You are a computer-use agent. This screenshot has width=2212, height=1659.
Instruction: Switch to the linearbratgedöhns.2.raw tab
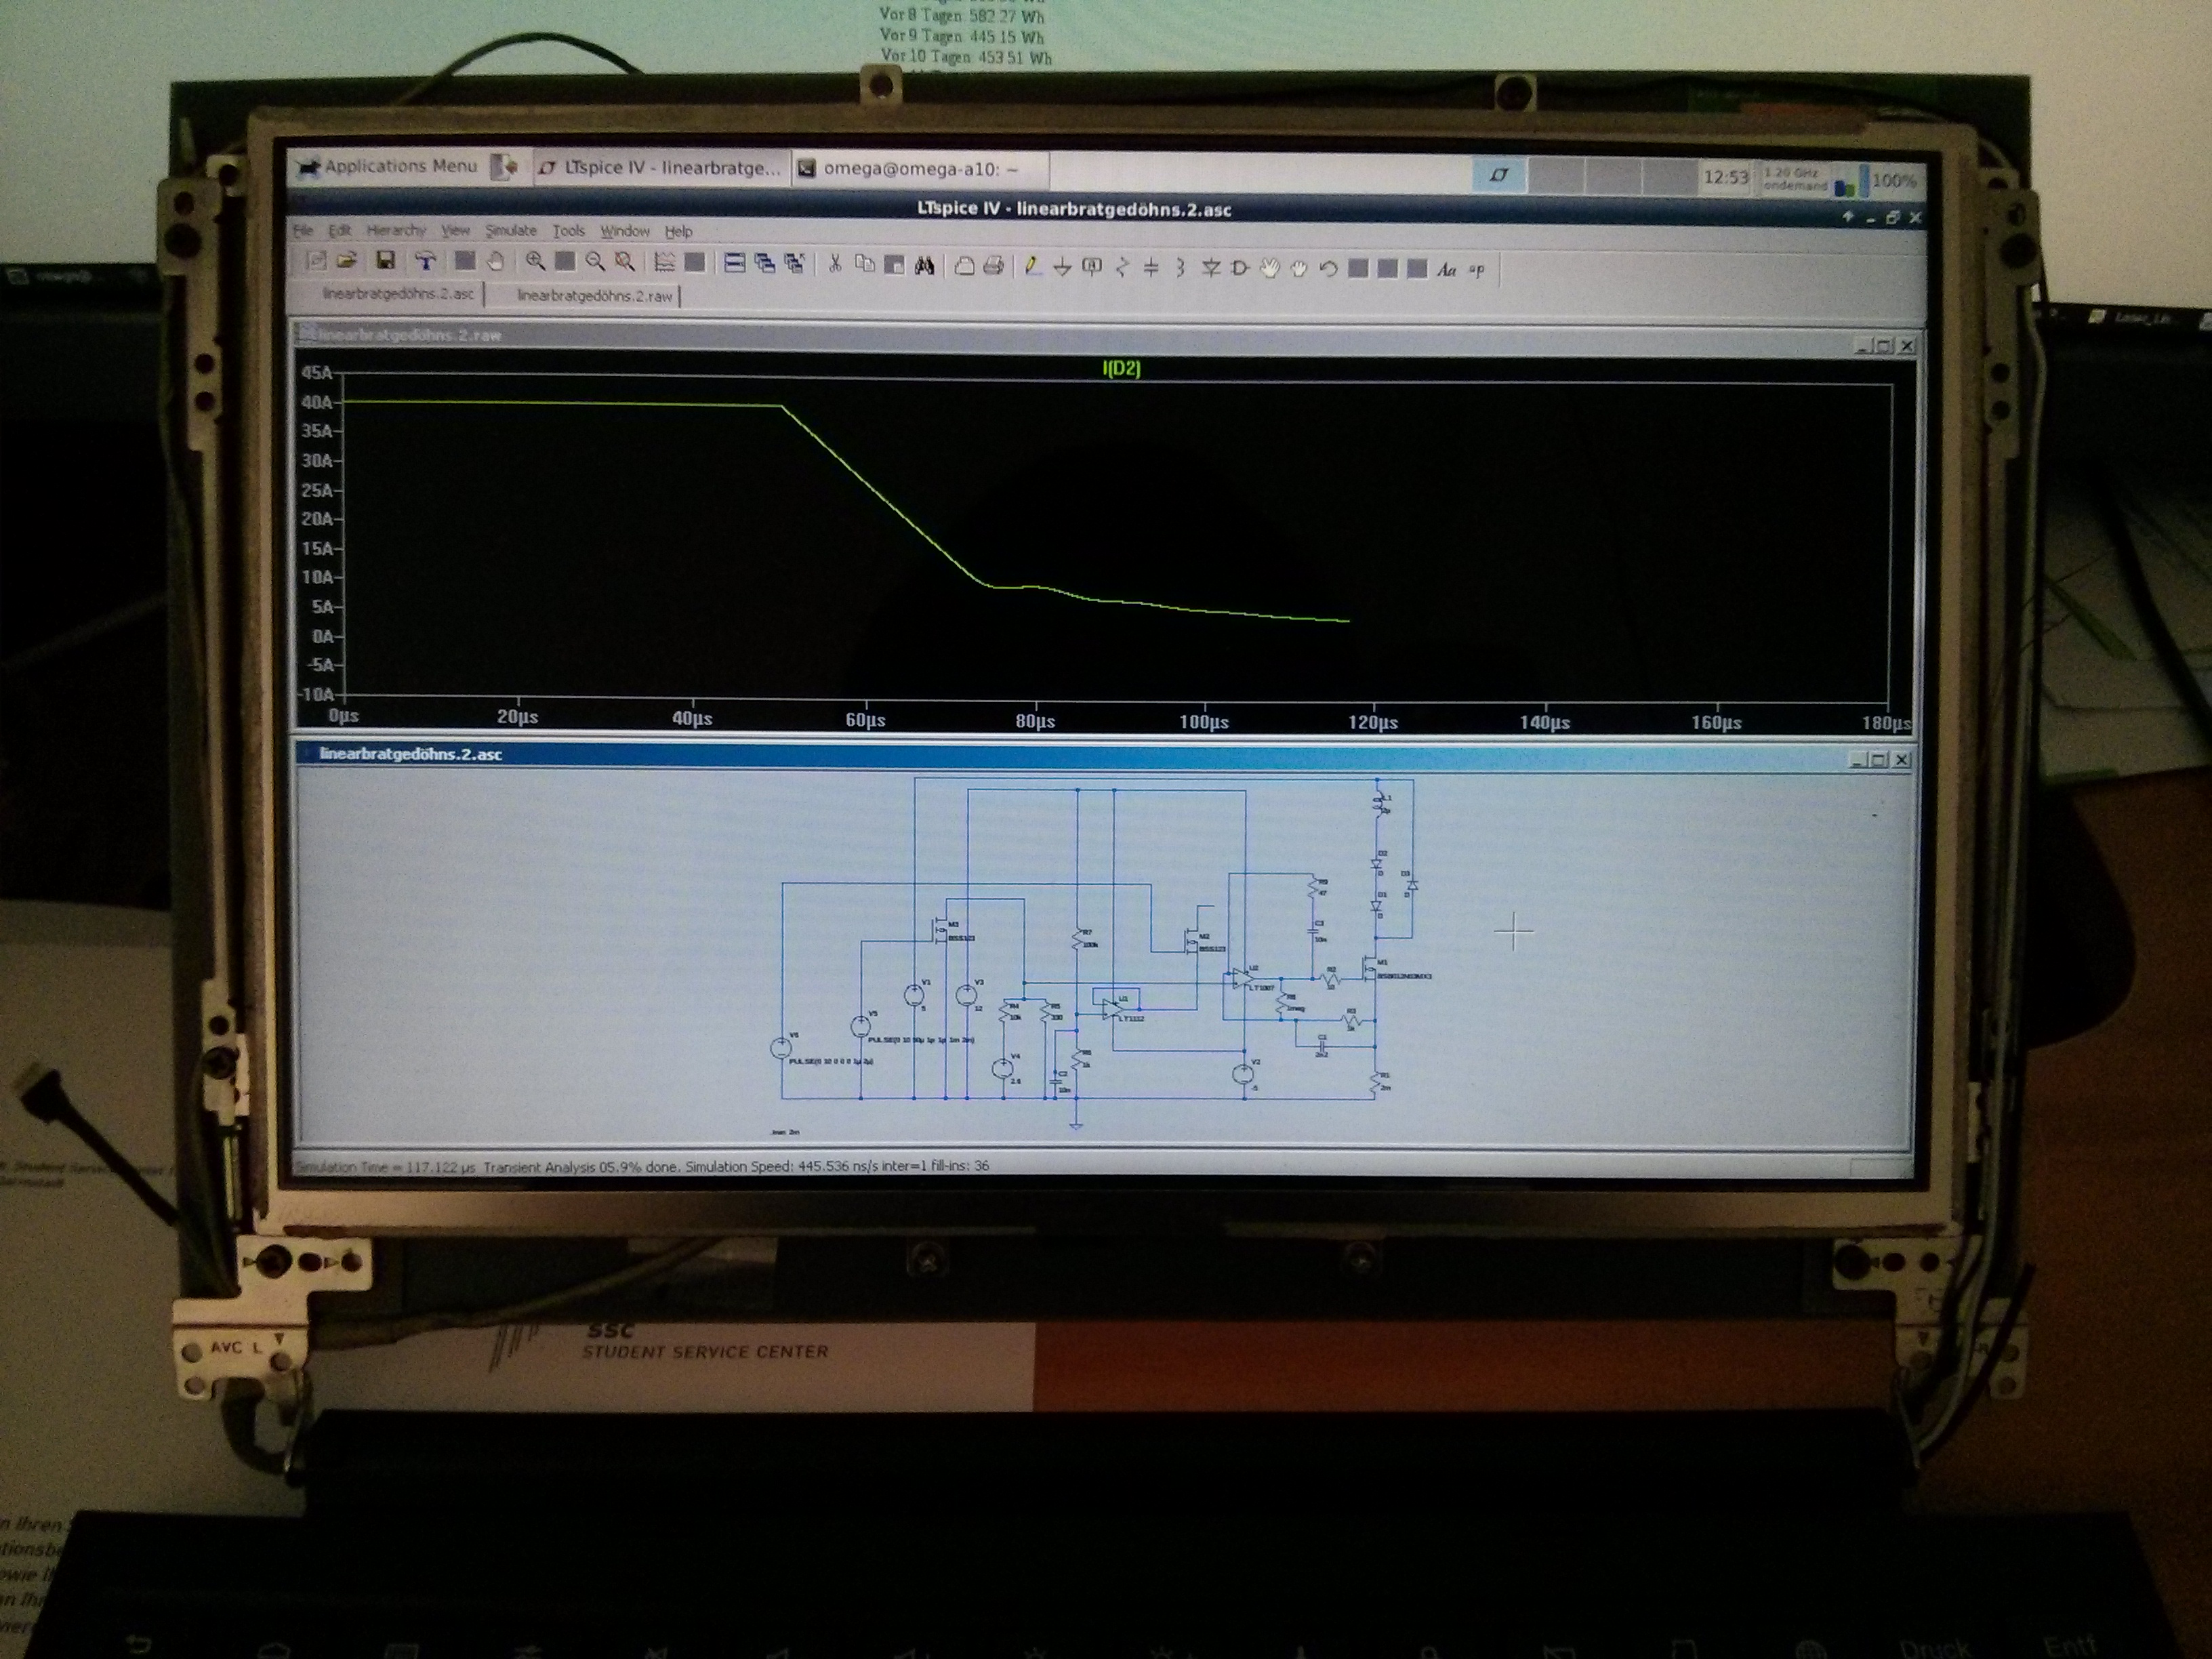click(x=595, y=296)
